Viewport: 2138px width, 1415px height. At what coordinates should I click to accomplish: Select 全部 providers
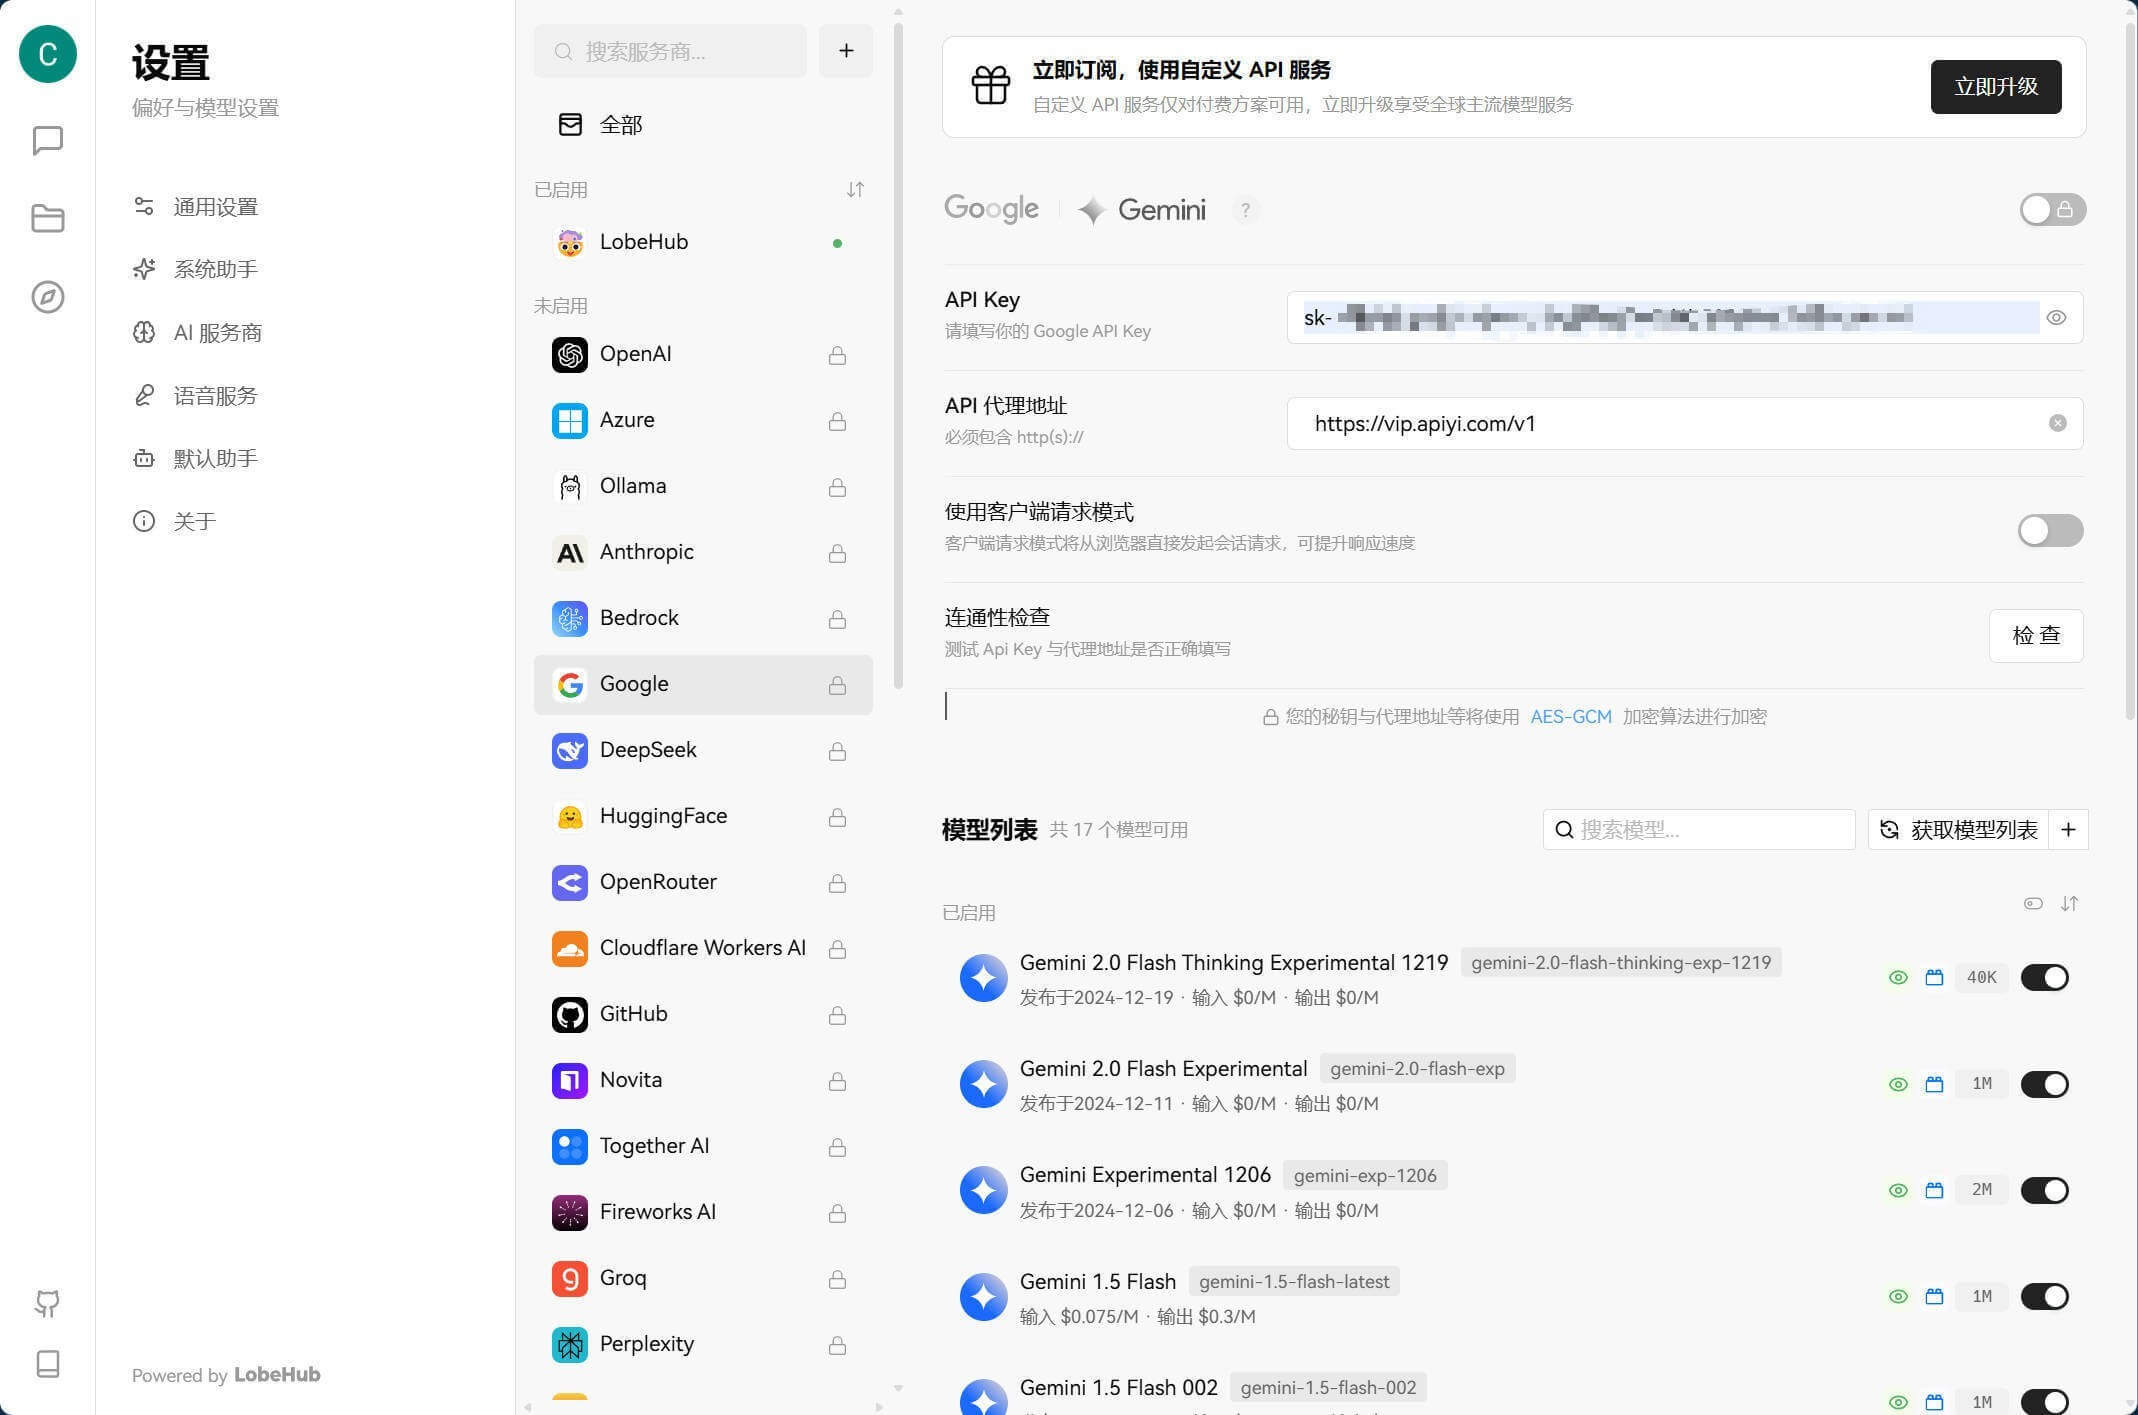[x=703, y=125]
